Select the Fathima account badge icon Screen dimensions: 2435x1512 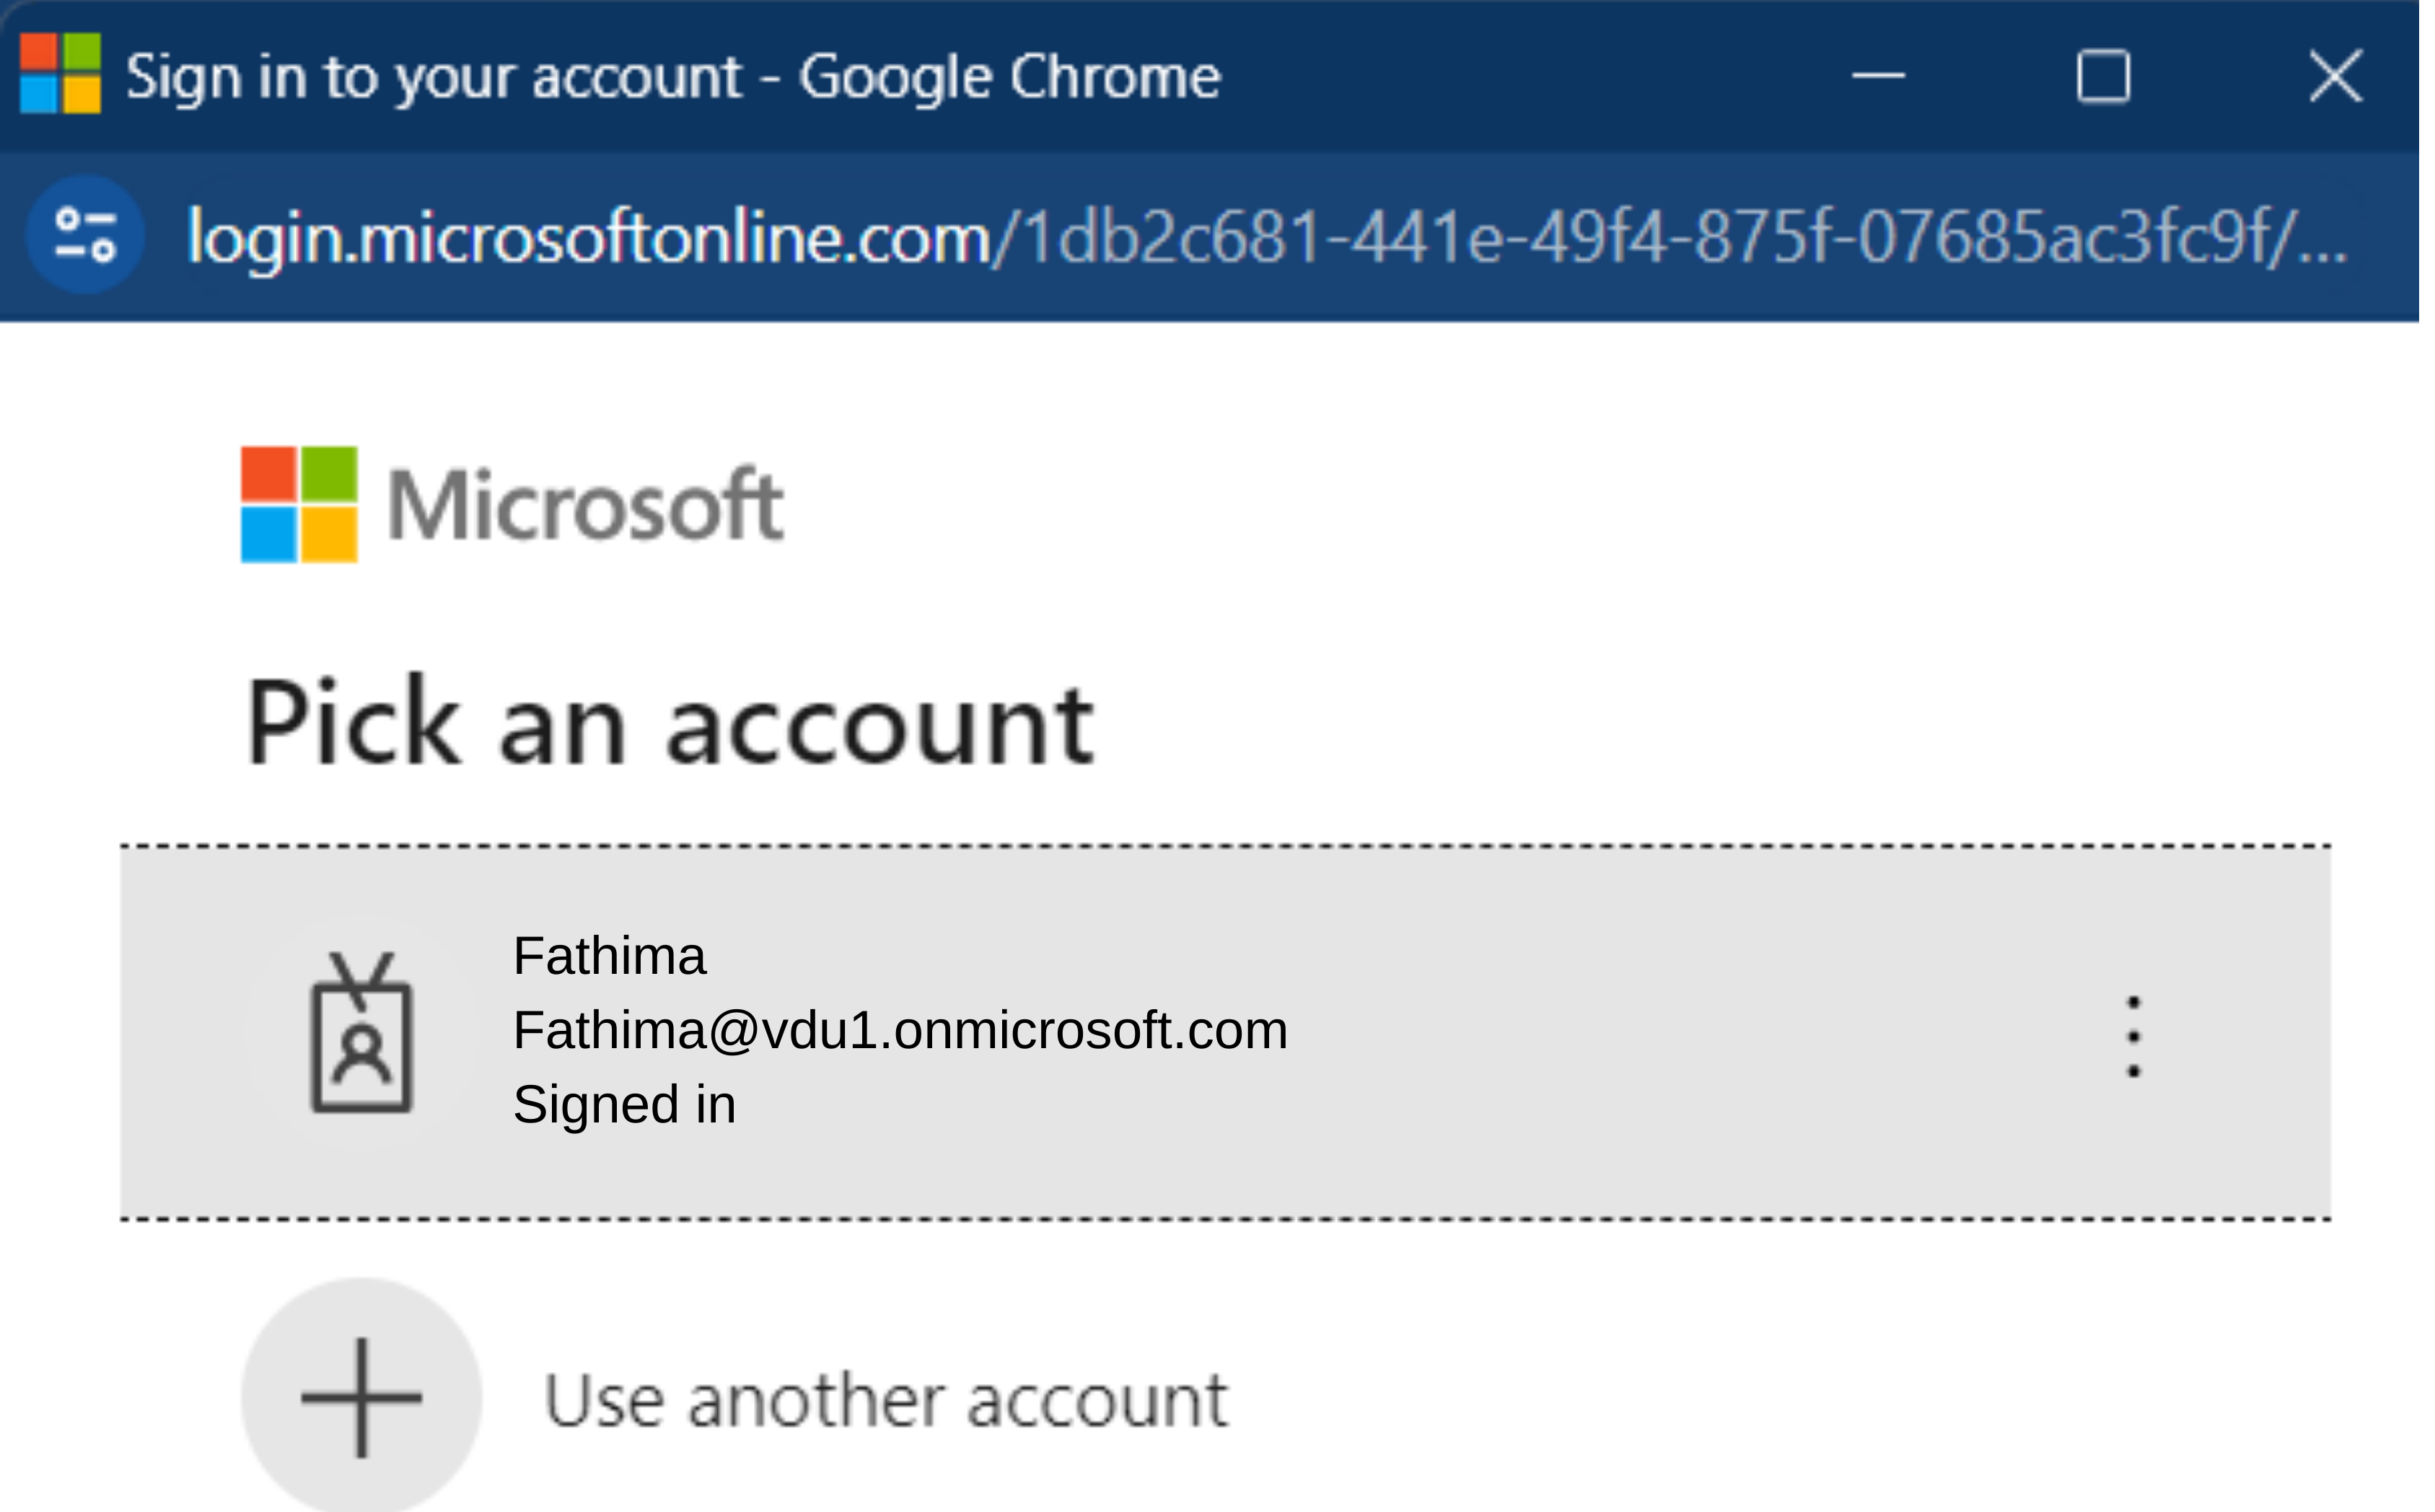(x=362, y=1032)
